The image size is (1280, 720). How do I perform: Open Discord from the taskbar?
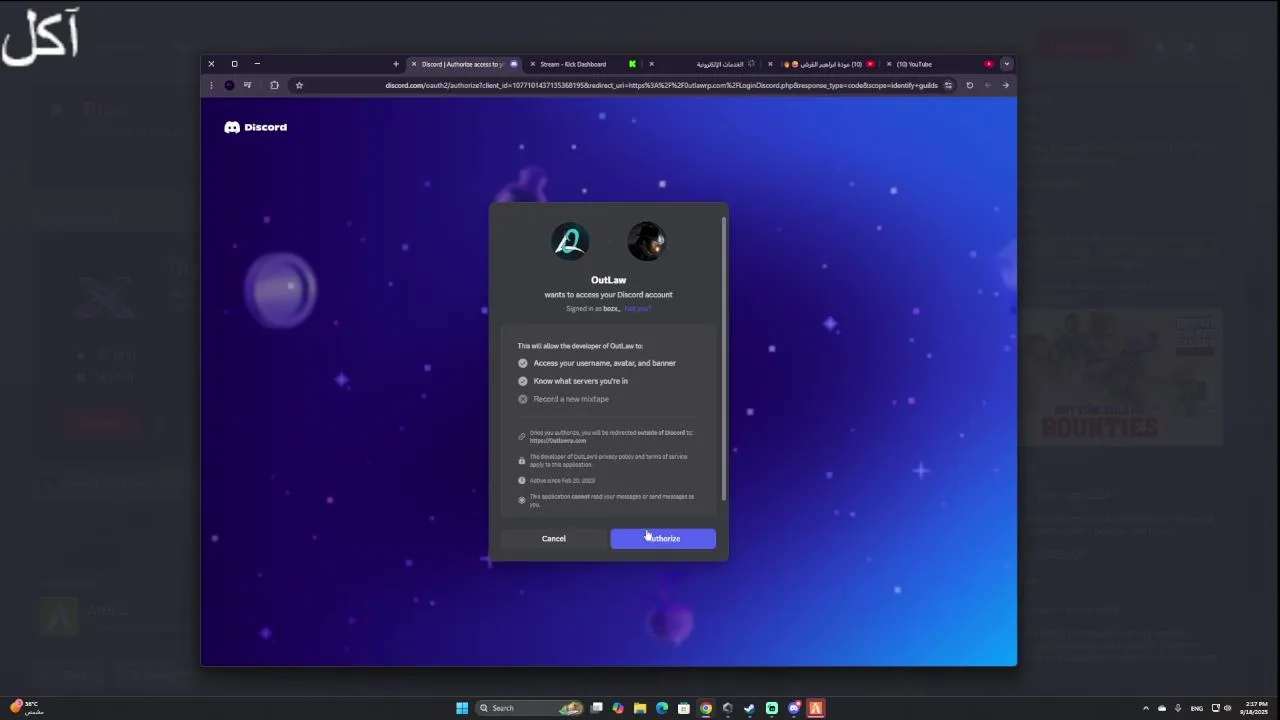(794, 708)
